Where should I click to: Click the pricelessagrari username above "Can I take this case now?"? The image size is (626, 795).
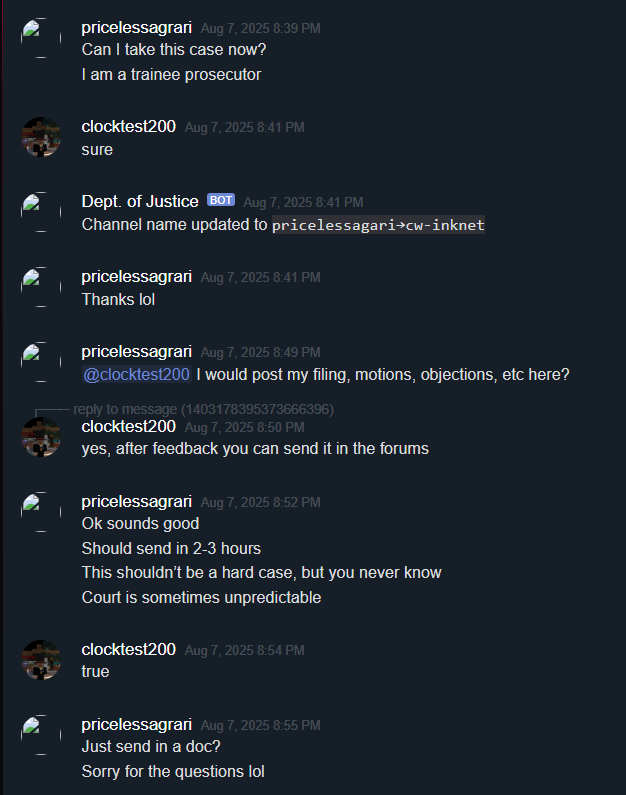pos(136,28)
